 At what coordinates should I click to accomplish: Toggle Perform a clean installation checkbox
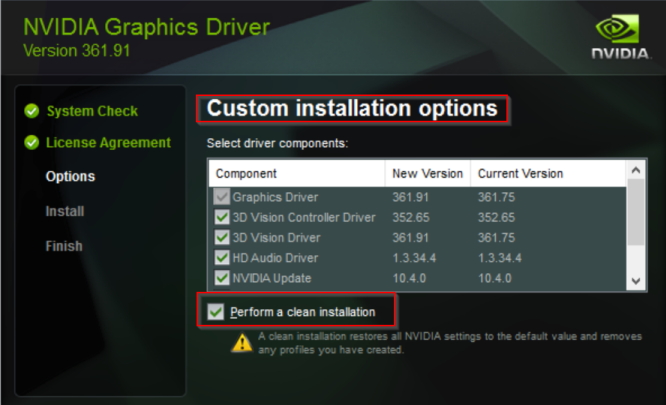click(x=216, y=312)
